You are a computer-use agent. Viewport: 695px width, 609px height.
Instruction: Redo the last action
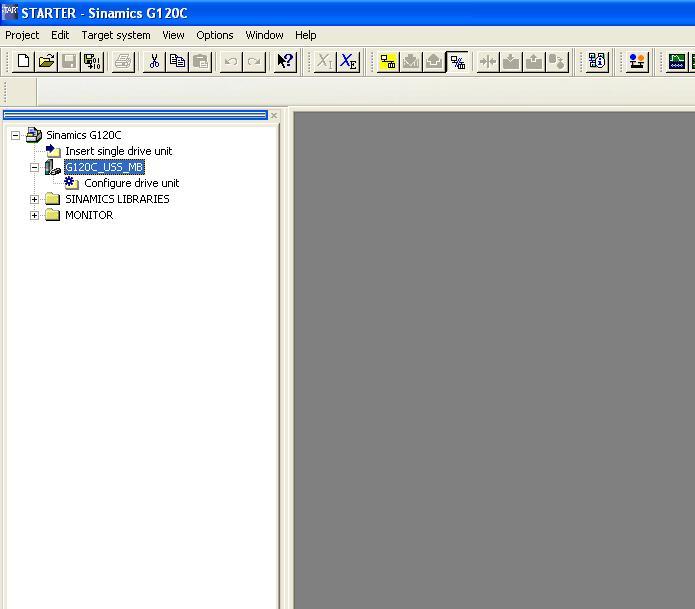pos(254,61)
